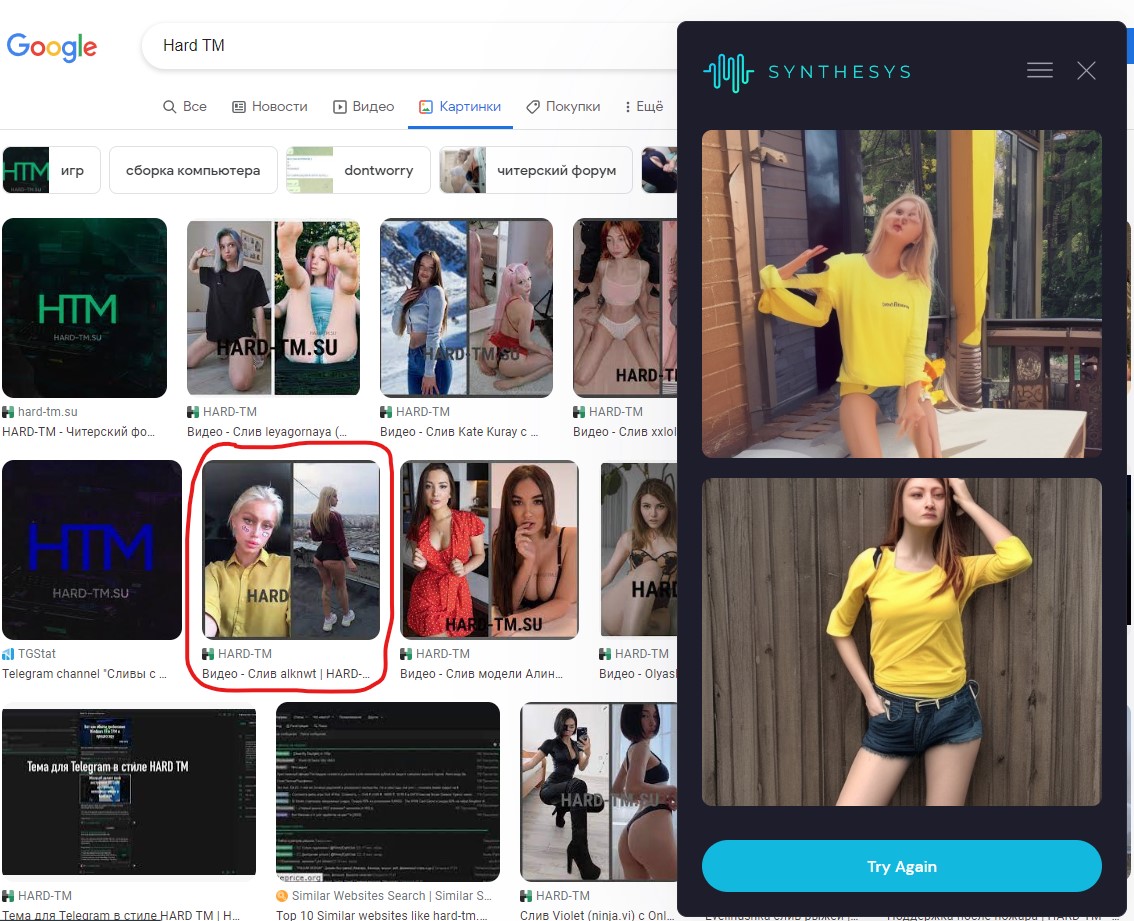Open the blue HTM logo thumbnail
1134x921 pixels.
pyautogui.click(x=92, y=550)
